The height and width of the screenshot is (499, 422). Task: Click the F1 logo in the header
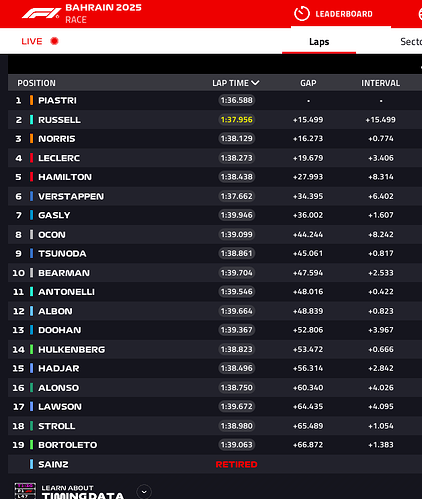pyautogui.click(x=41, y=13)
